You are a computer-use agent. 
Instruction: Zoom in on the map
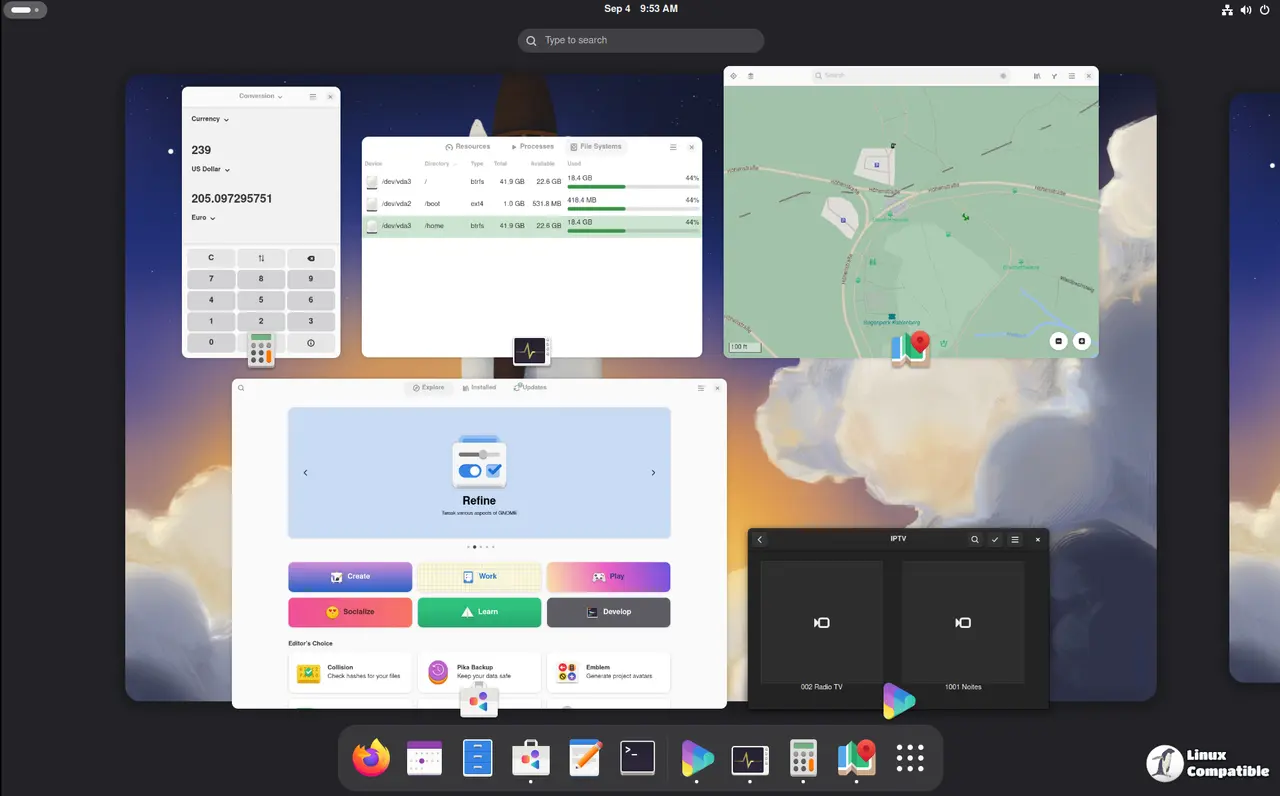click(x=1081, y=341)
